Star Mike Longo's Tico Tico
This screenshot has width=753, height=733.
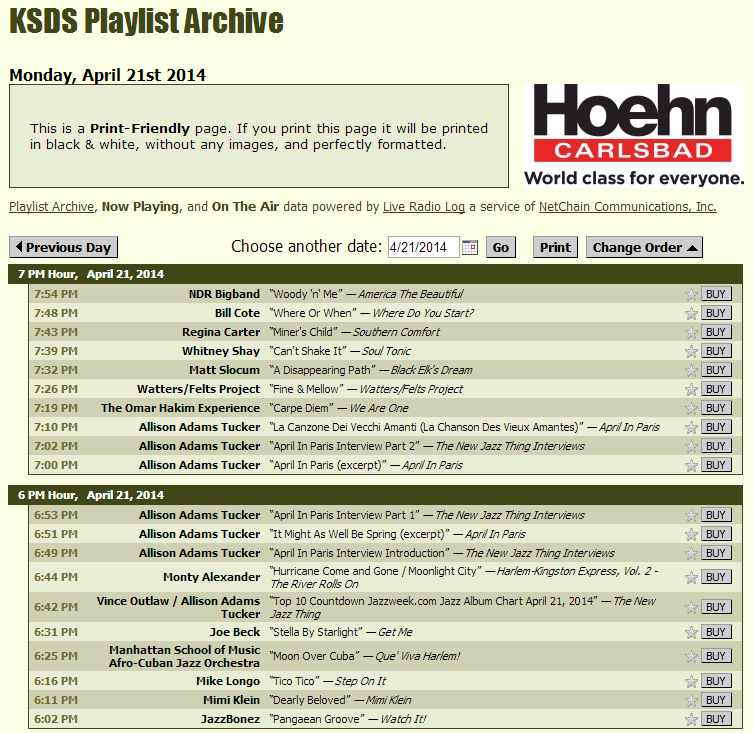pos(691,681)
